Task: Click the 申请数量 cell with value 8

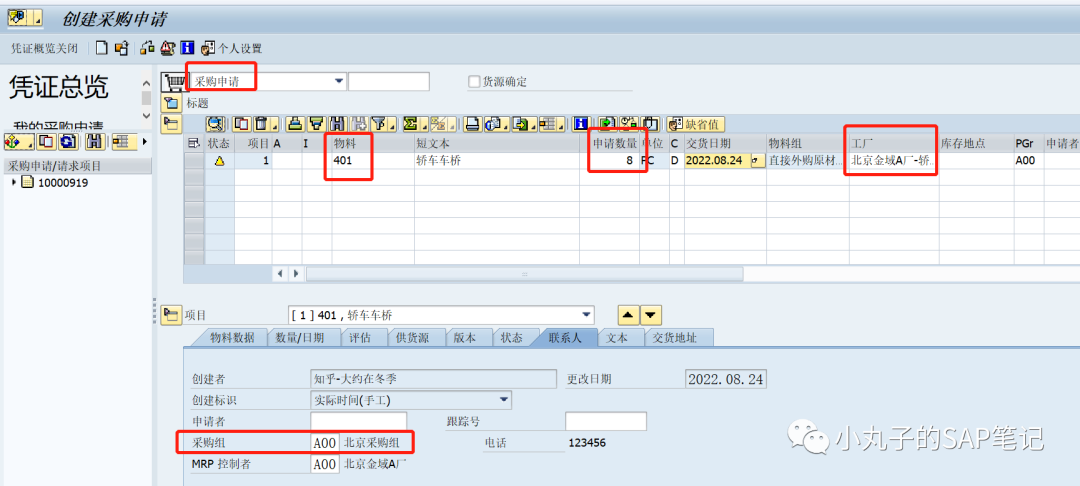Action: [609, 160]
